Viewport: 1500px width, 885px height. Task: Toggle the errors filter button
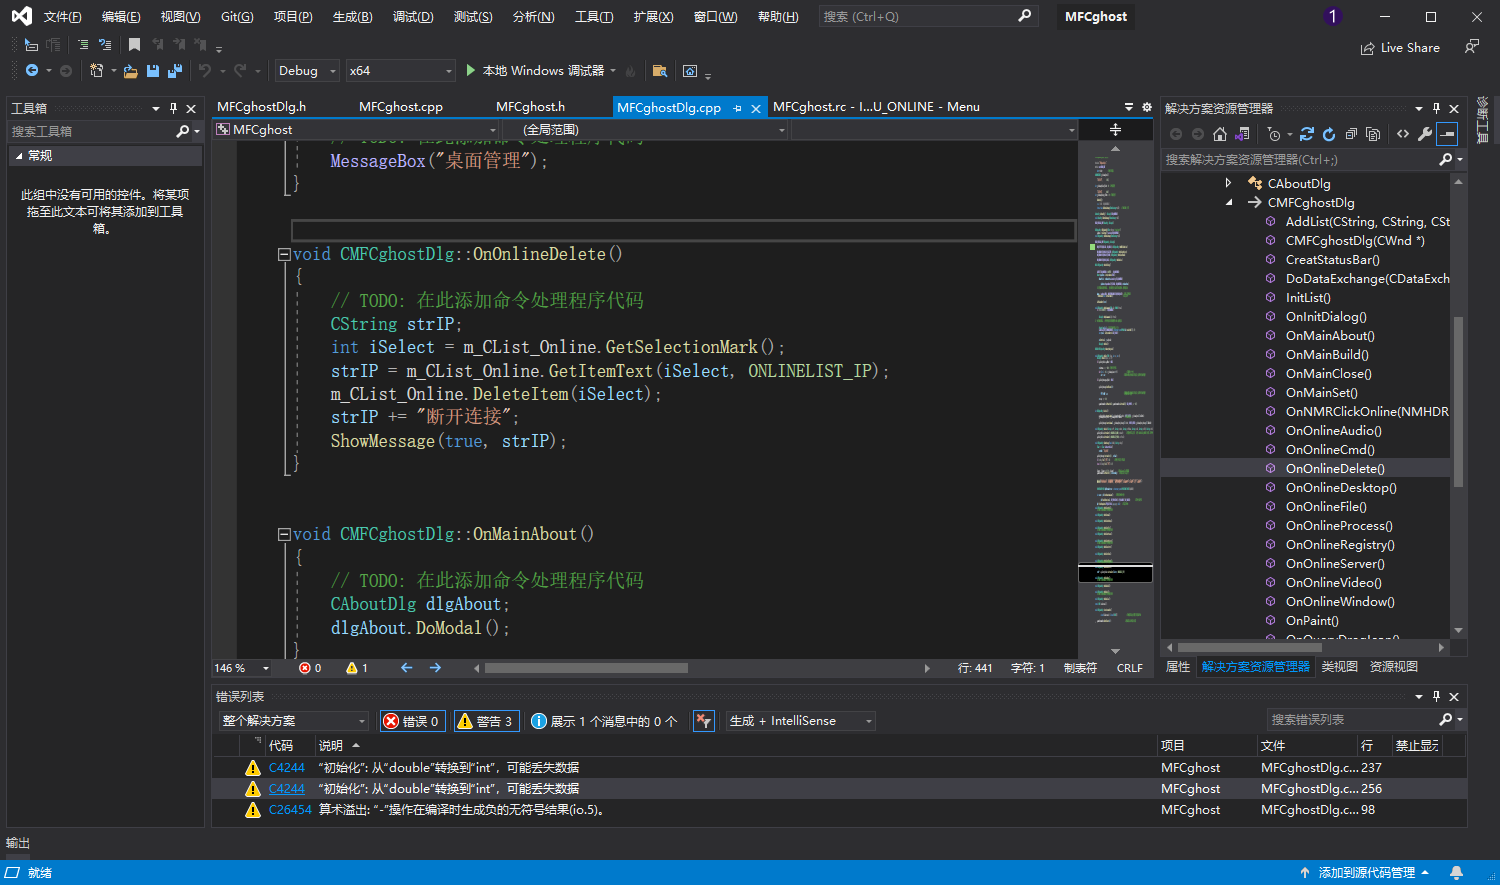[412, 721]
